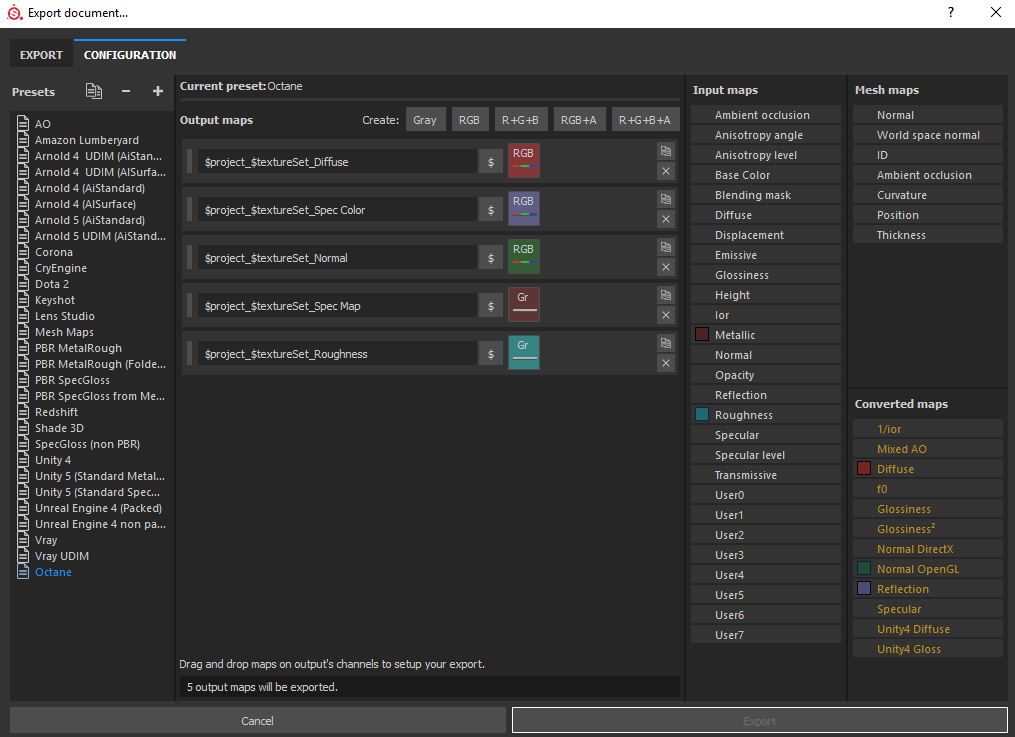Click $ token button for Spec Color filename
The height and width of the screenshot is (737, 1015).
491,210
